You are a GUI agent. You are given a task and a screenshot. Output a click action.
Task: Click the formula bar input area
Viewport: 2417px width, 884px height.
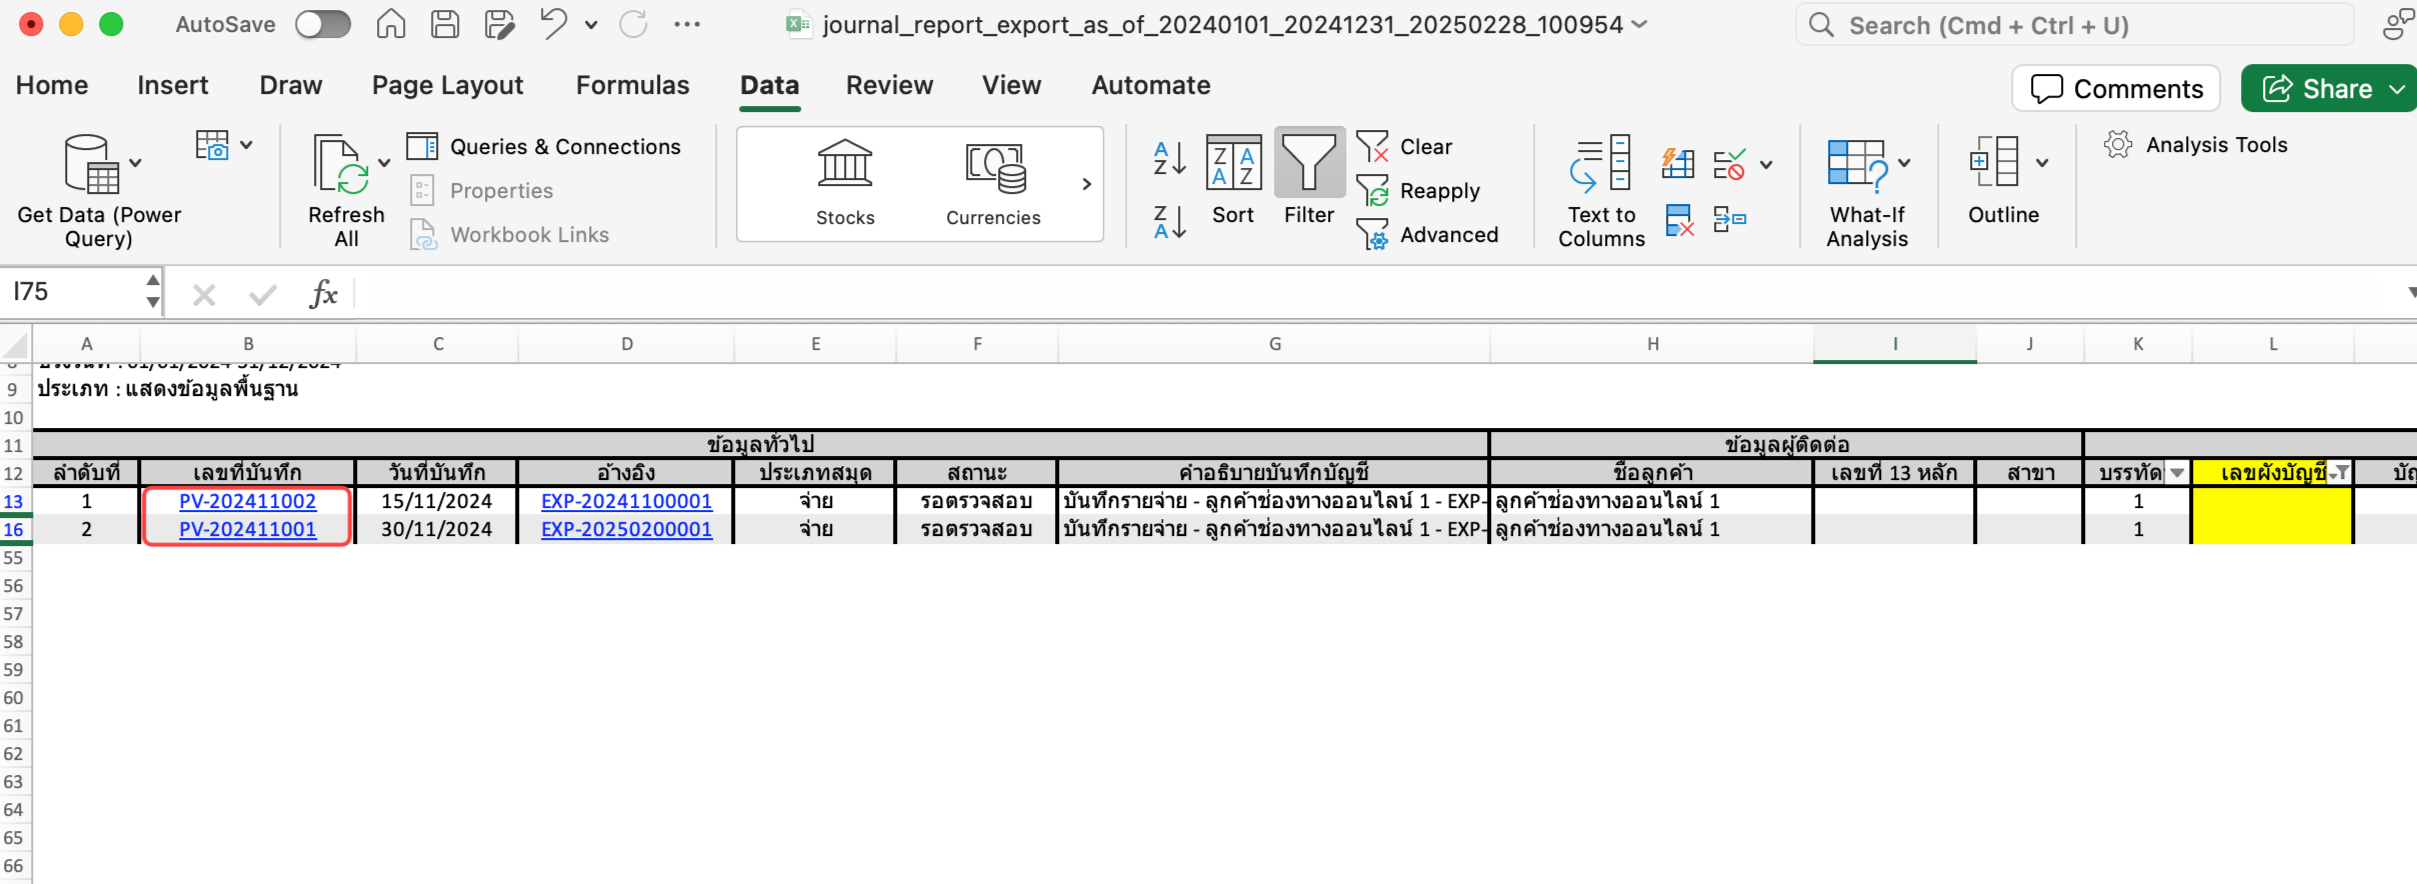1375,294
